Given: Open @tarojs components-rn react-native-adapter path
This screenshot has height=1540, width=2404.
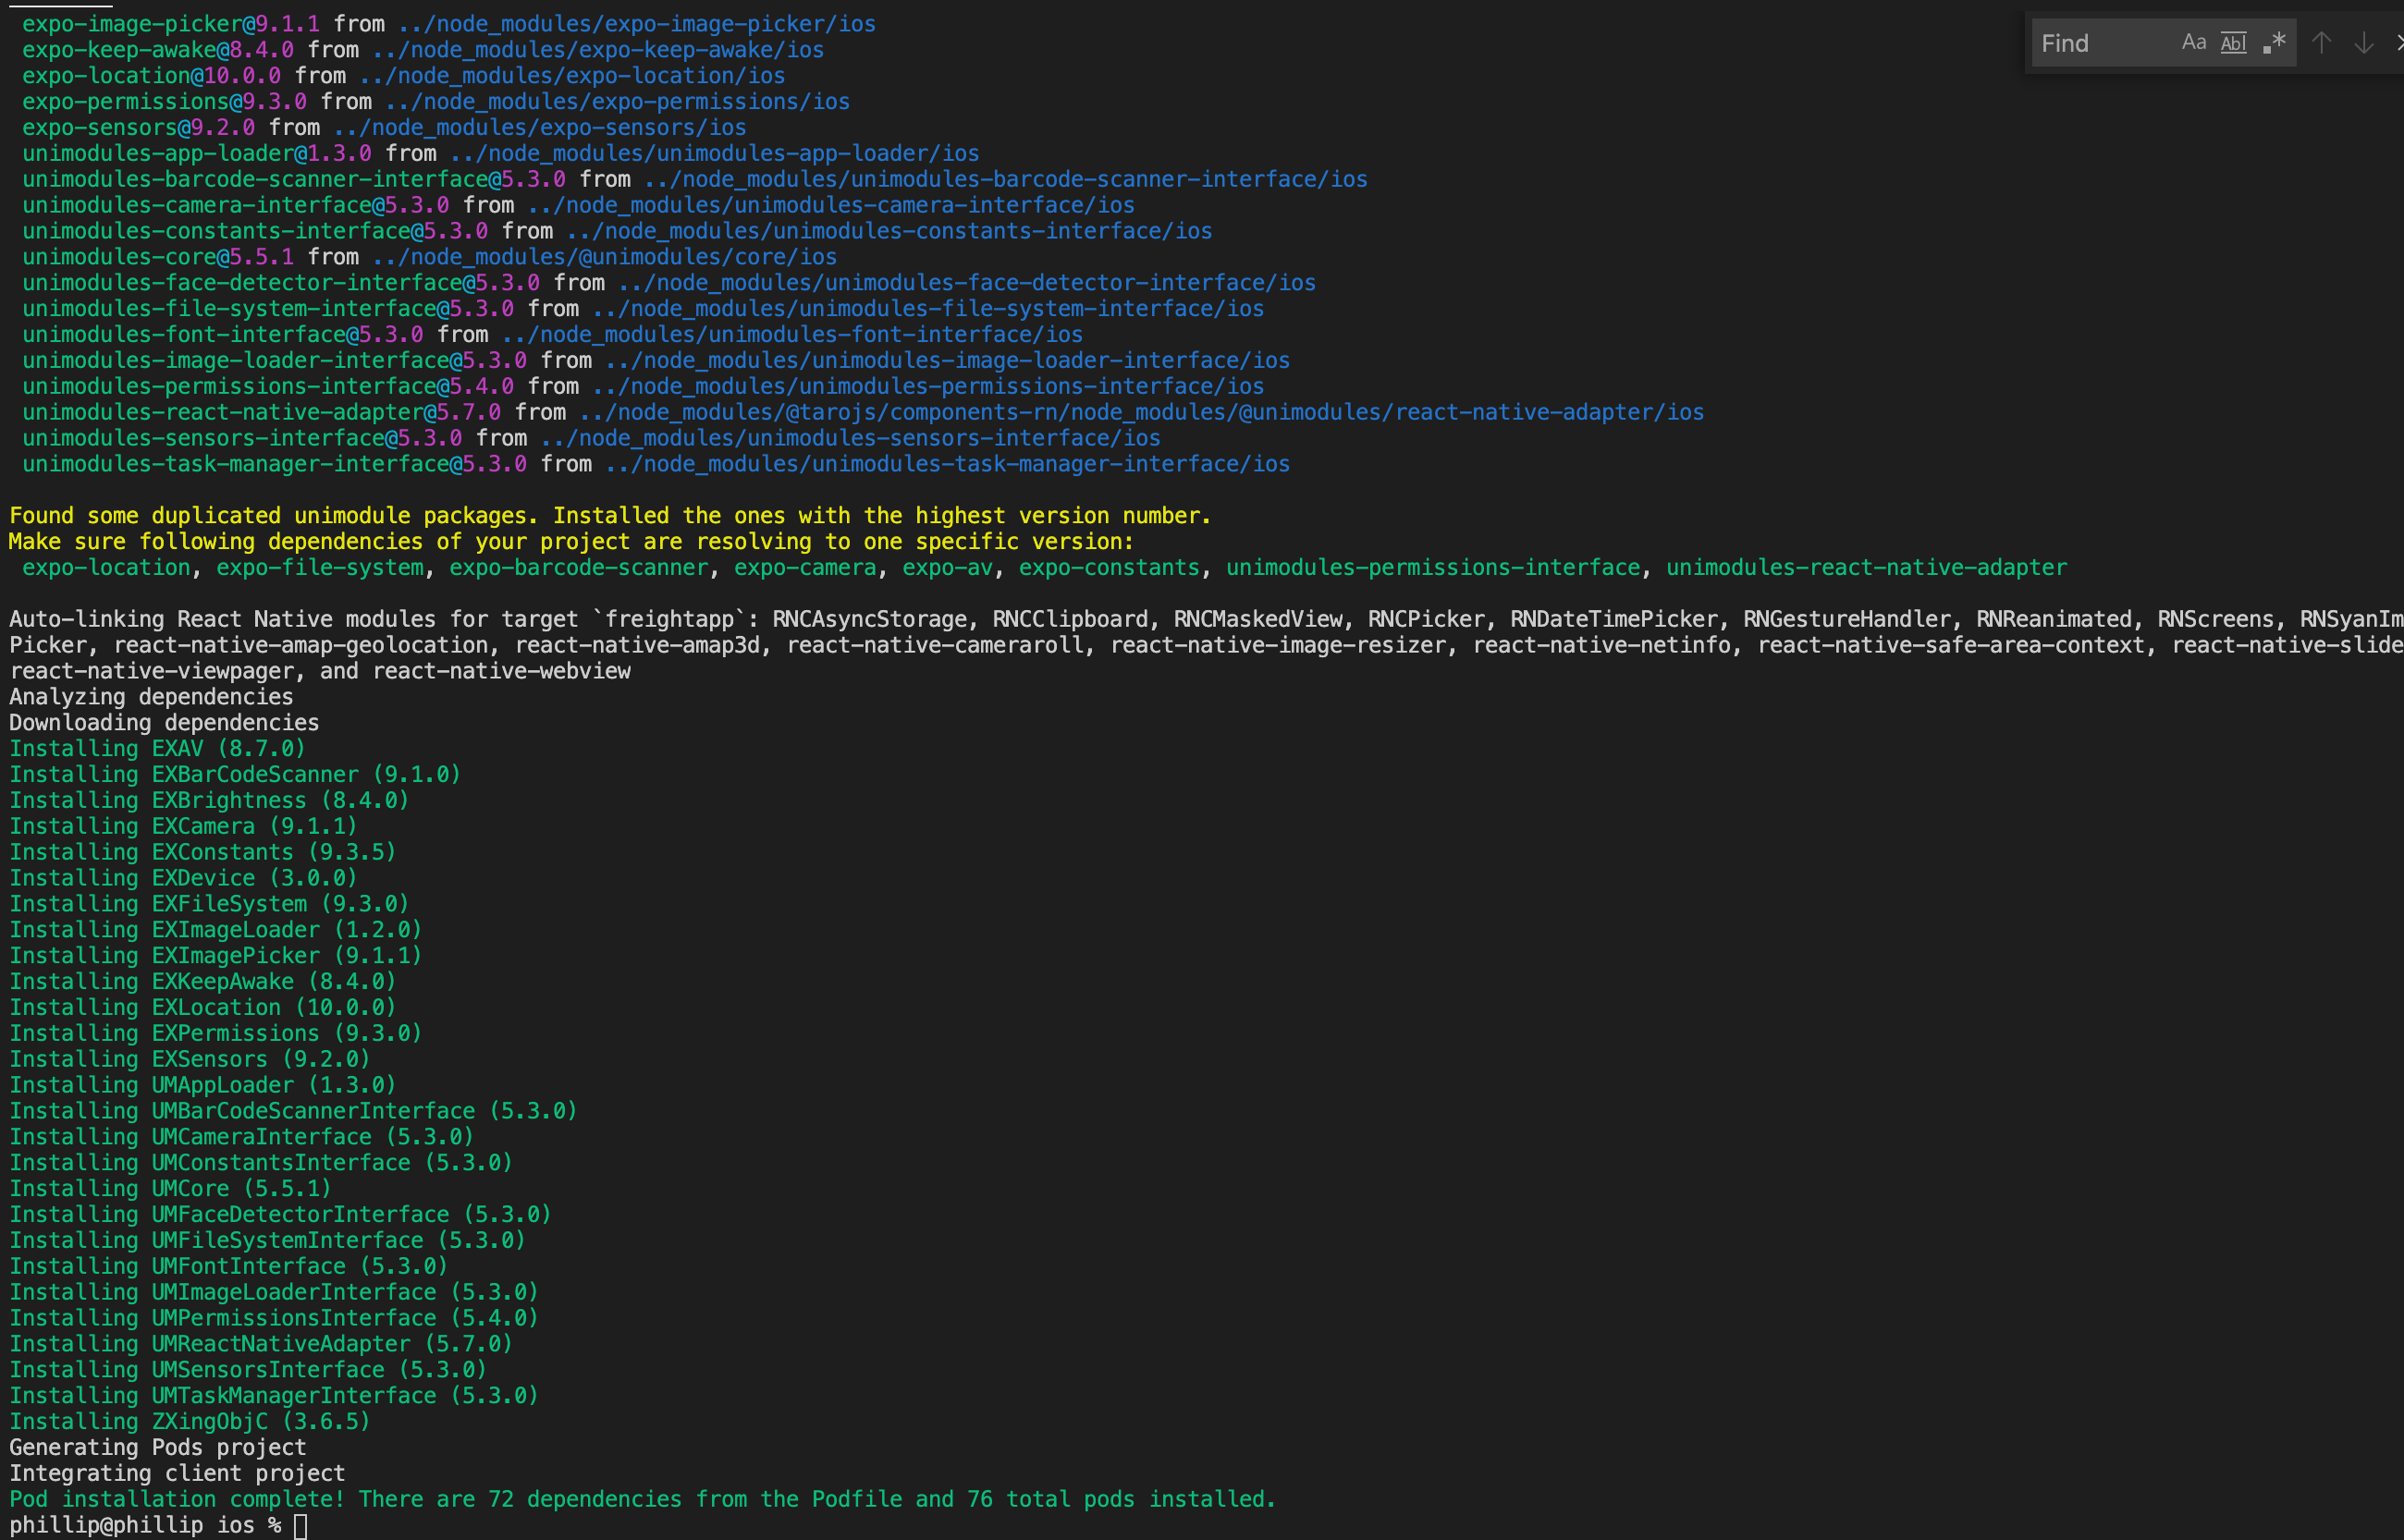Looking at the screenshot, I should point(1141,412).
